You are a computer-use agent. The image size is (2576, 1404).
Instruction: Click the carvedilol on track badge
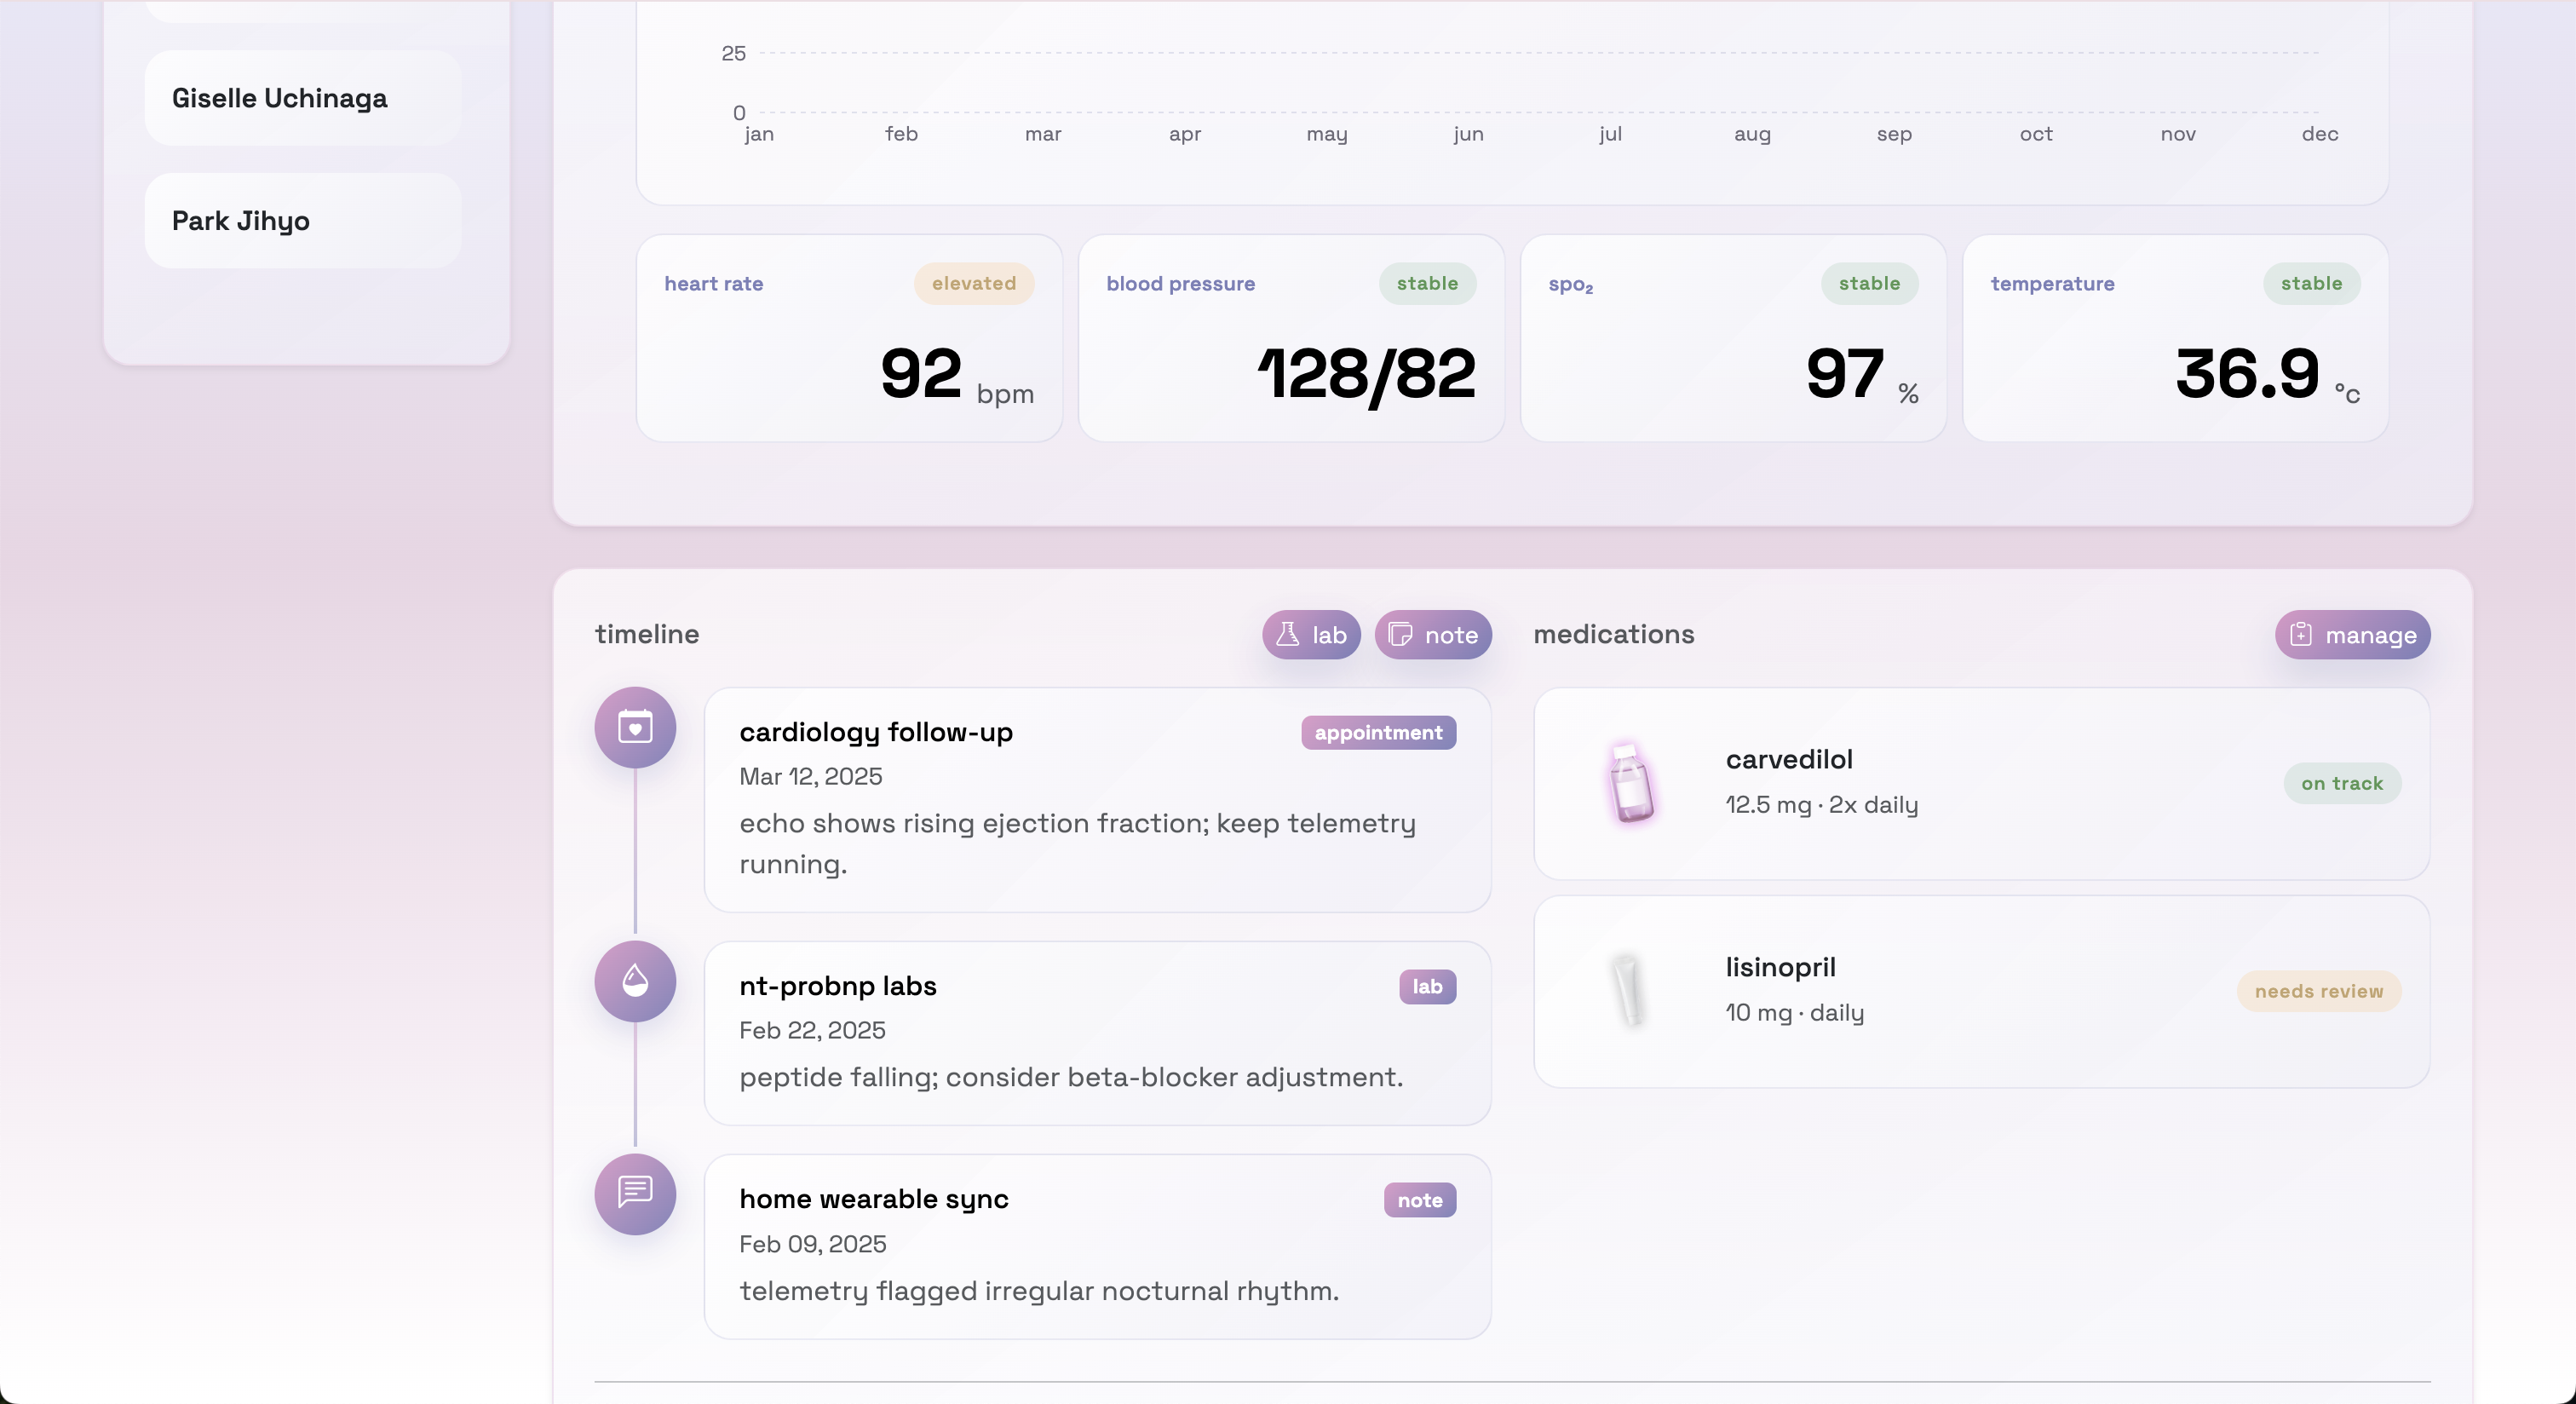(x=2341, y=783)
